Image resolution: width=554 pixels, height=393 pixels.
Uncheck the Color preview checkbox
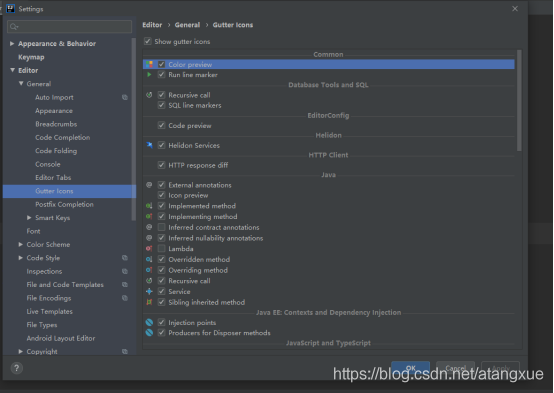[x=161, y=64]
